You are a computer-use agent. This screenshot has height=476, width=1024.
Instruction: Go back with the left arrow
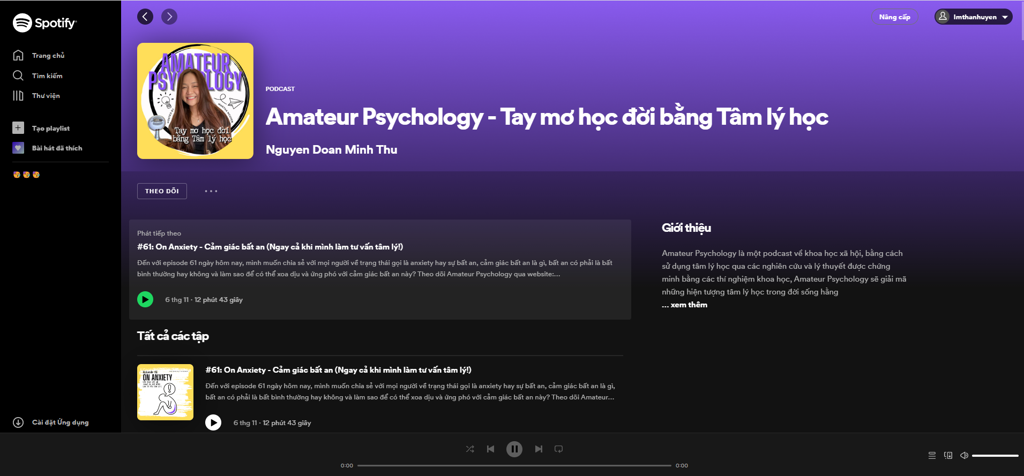[x=145, y=16]
